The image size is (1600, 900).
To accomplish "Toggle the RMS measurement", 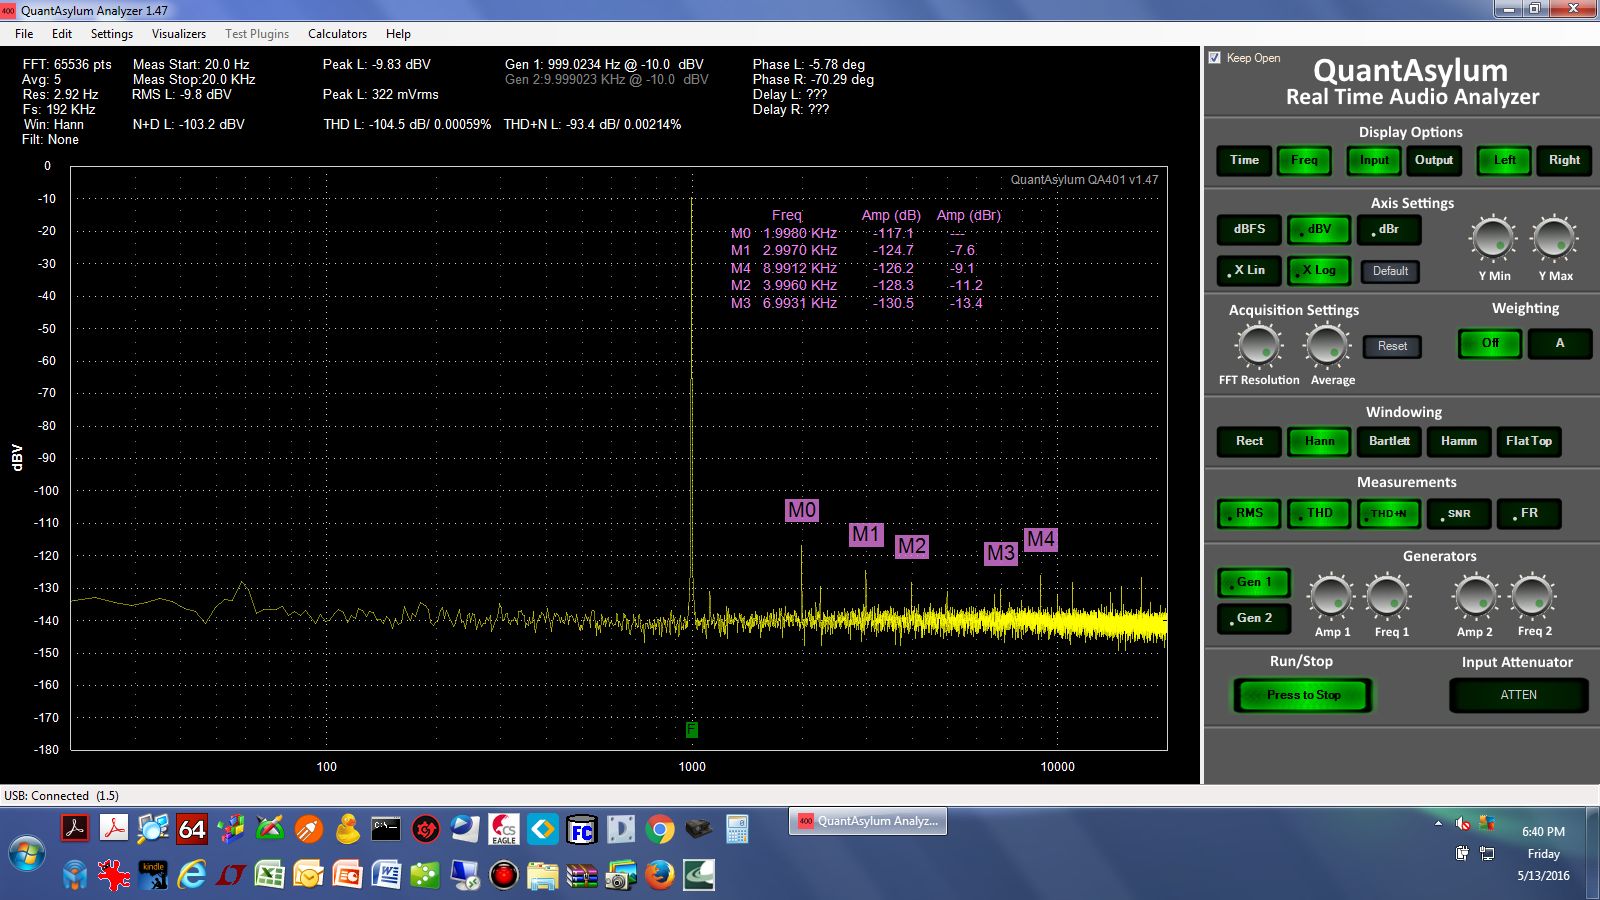I will click(1249, 513).
